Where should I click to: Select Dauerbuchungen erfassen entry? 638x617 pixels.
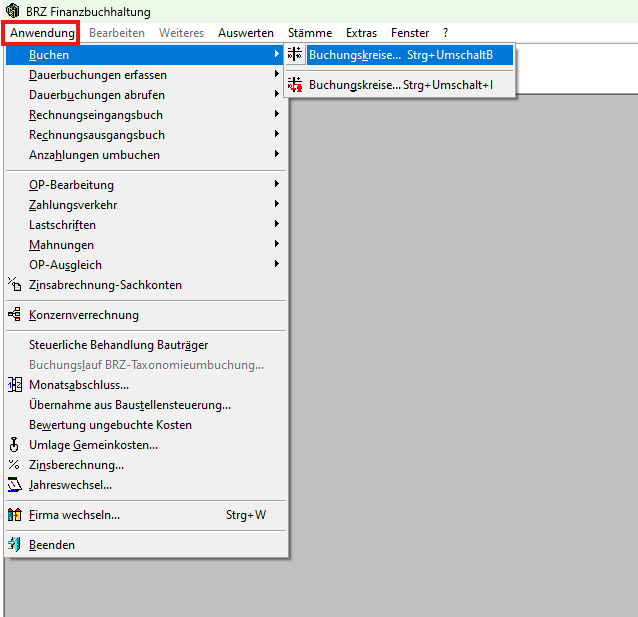(146, 75)
